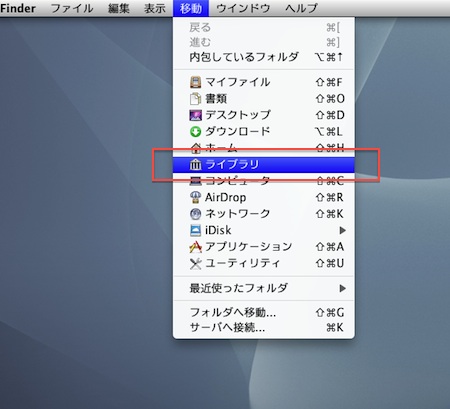Expand the 最近使ったフォルダ submenu arrow
The image size is (450, 409).
[x=342, y=288]
